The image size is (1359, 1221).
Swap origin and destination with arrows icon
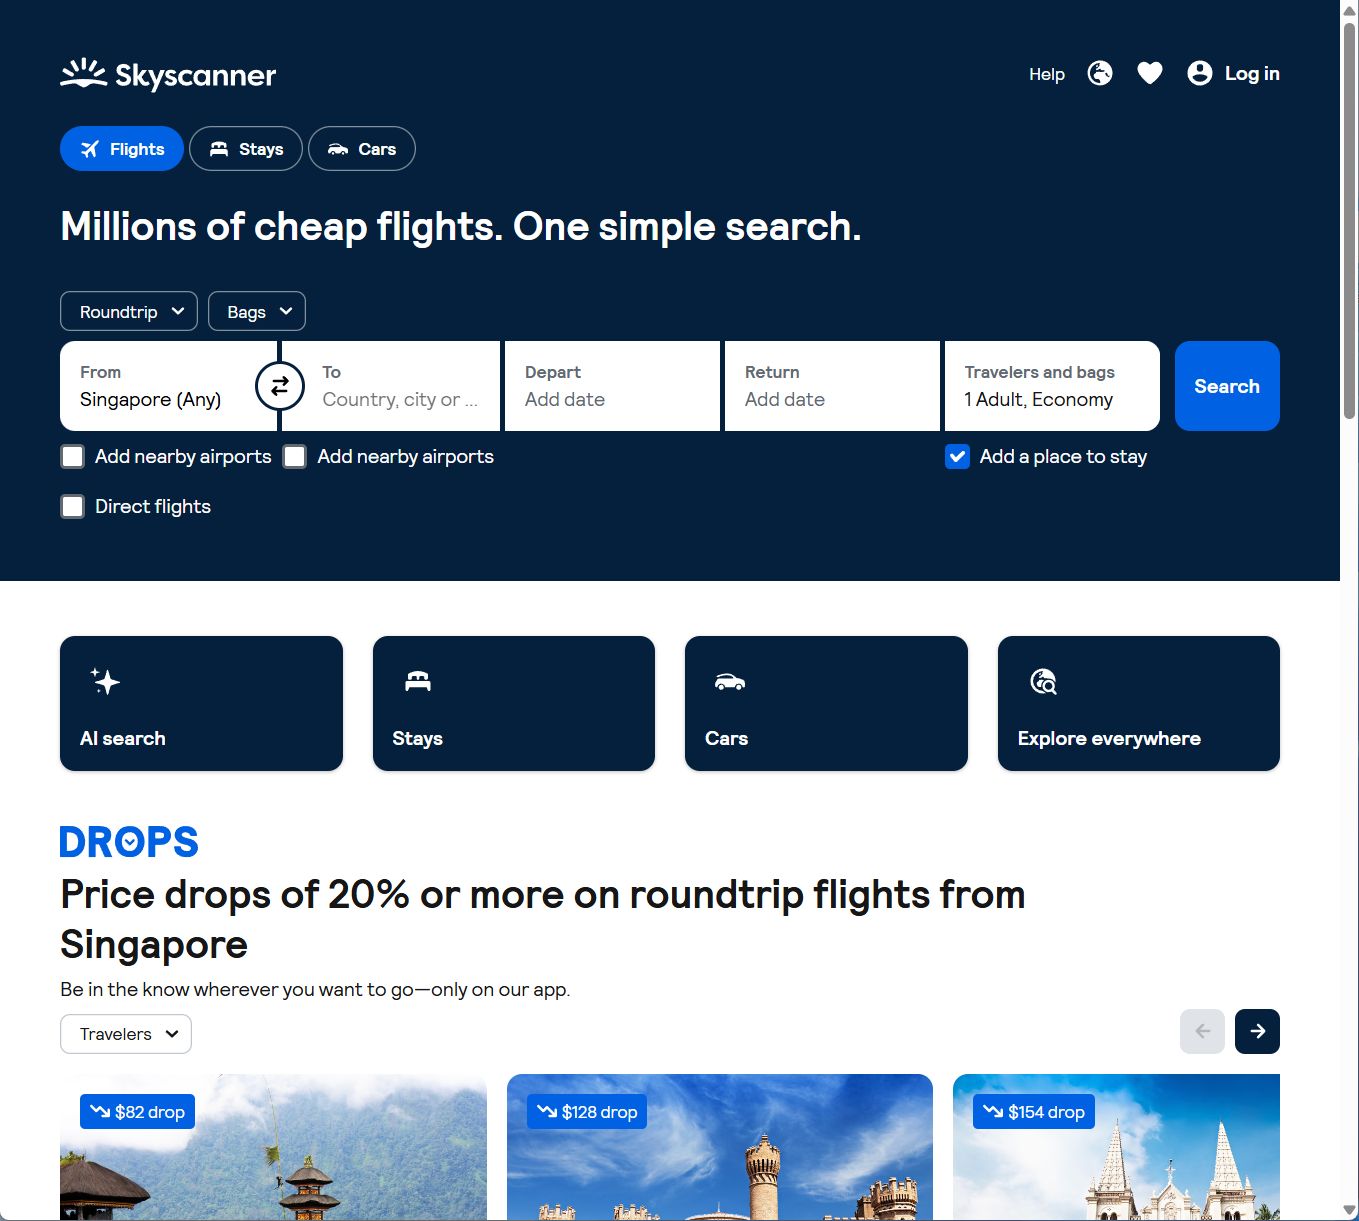(x=280, y=386)
